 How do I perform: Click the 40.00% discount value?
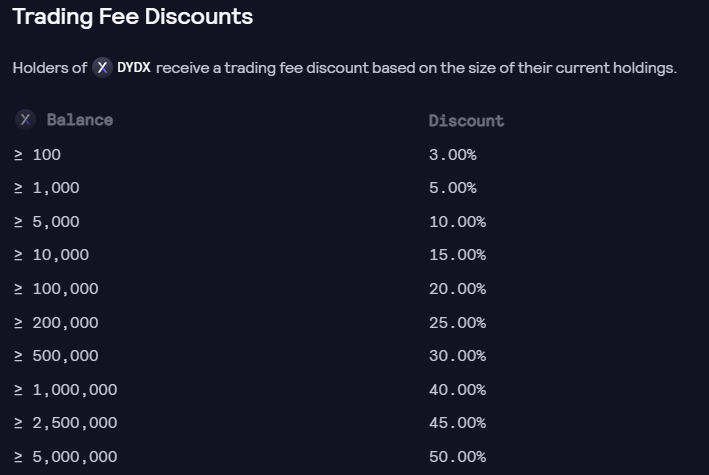tap(458, 390)
